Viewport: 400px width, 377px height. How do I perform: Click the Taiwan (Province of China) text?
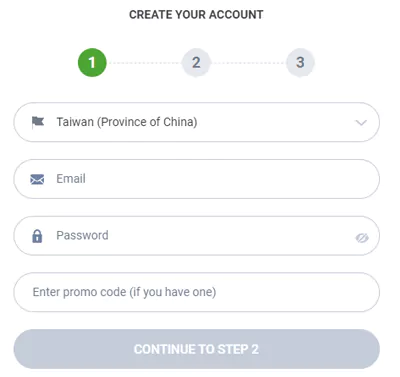(127, 122)
